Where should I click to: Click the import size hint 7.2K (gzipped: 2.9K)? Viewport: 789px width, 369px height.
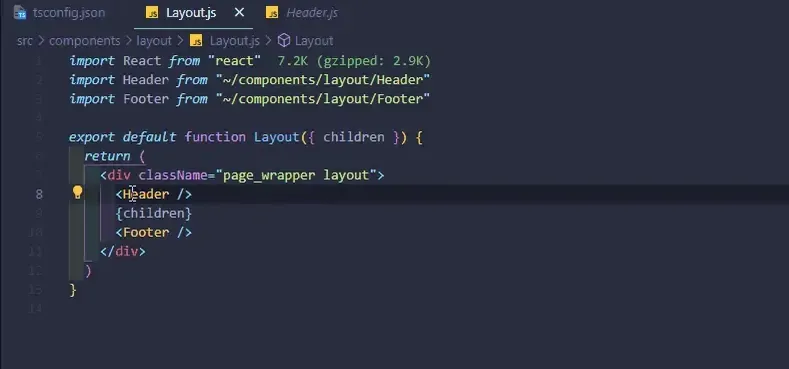pos(354,61)
